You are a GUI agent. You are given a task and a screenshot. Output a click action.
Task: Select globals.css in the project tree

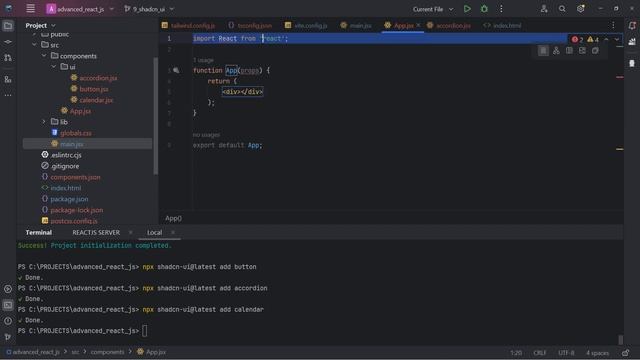click(x=76, y=133)
